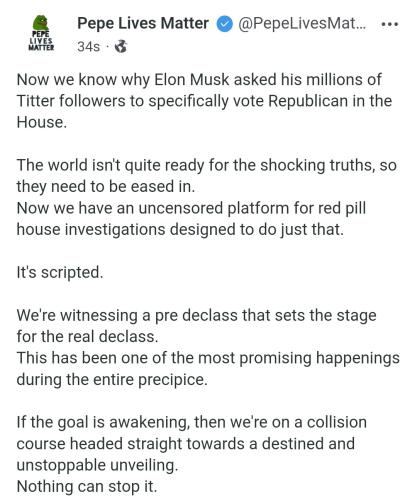Click the phrase "unstoppable unveiling."
The image size is (417, 500).
(97, 465)
